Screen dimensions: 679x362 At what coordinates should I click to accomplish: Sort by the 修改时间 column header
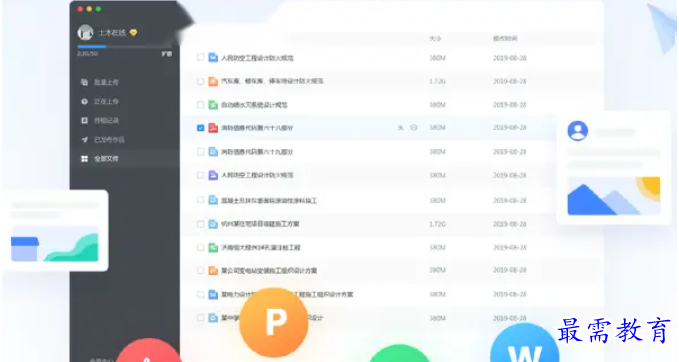505,39
